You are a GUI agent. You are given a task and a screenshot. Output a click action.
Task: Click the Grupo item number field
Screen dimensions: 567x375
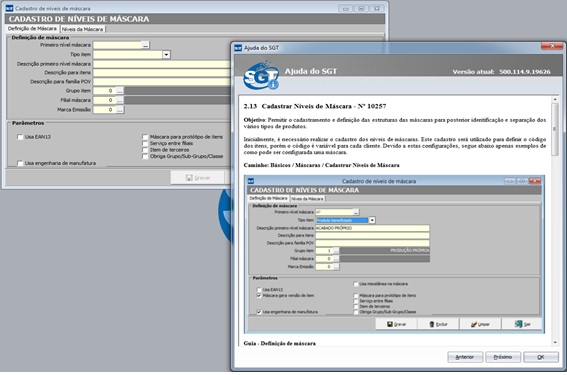coord(105,90)
